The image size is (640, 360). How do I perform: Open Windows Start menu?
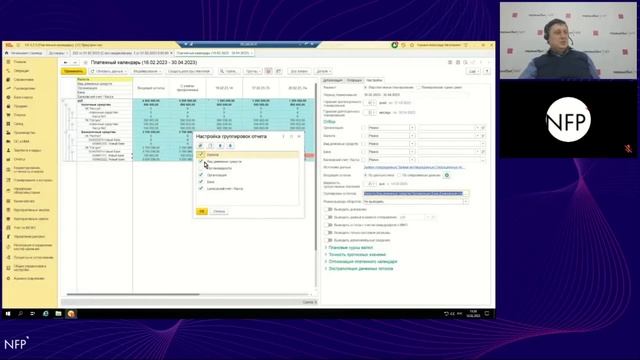click(x=8, y=313)
